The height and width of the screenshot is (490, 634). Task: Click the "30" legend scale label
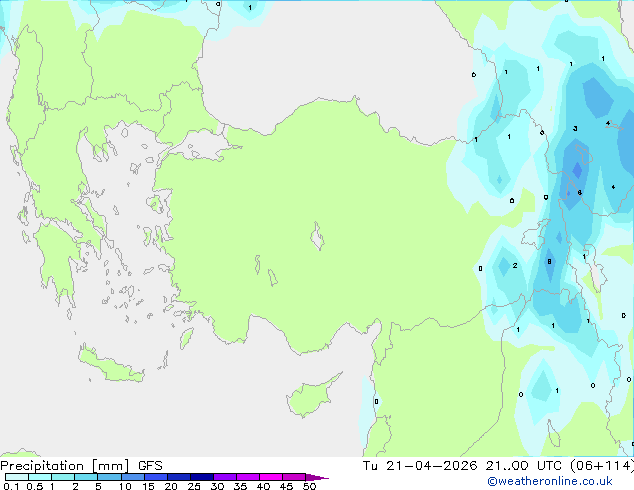(217, 486)
